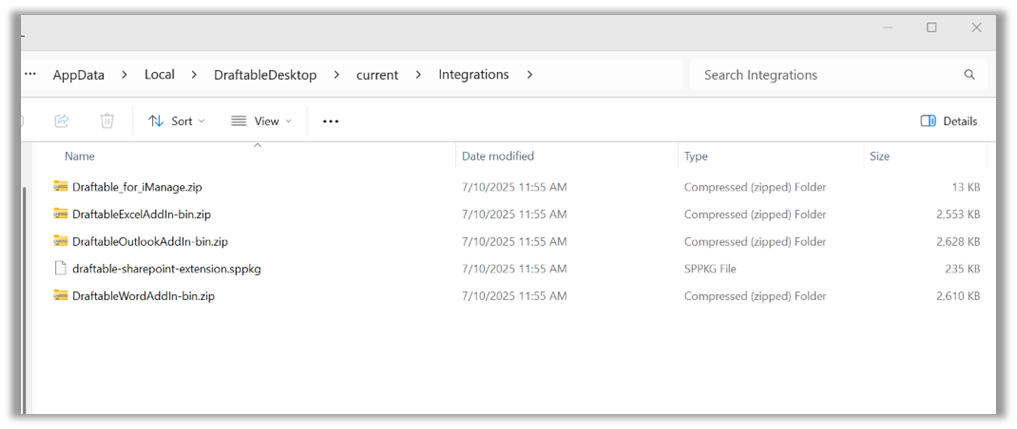Open the See more toolbar menu
Image resolution: width=1017 pixels, height=429 pixels.
pyautogui.click(x=331, y=121)
